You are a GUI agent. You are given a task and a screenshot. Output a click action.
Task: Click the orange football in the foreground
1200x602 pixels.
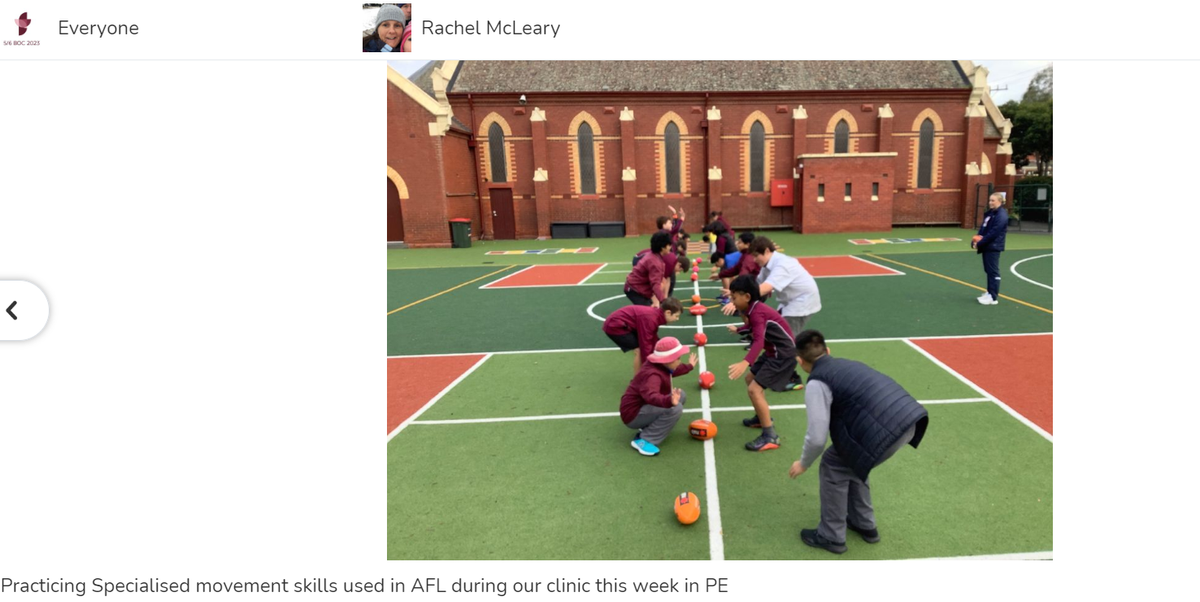(x=686, y=508)
